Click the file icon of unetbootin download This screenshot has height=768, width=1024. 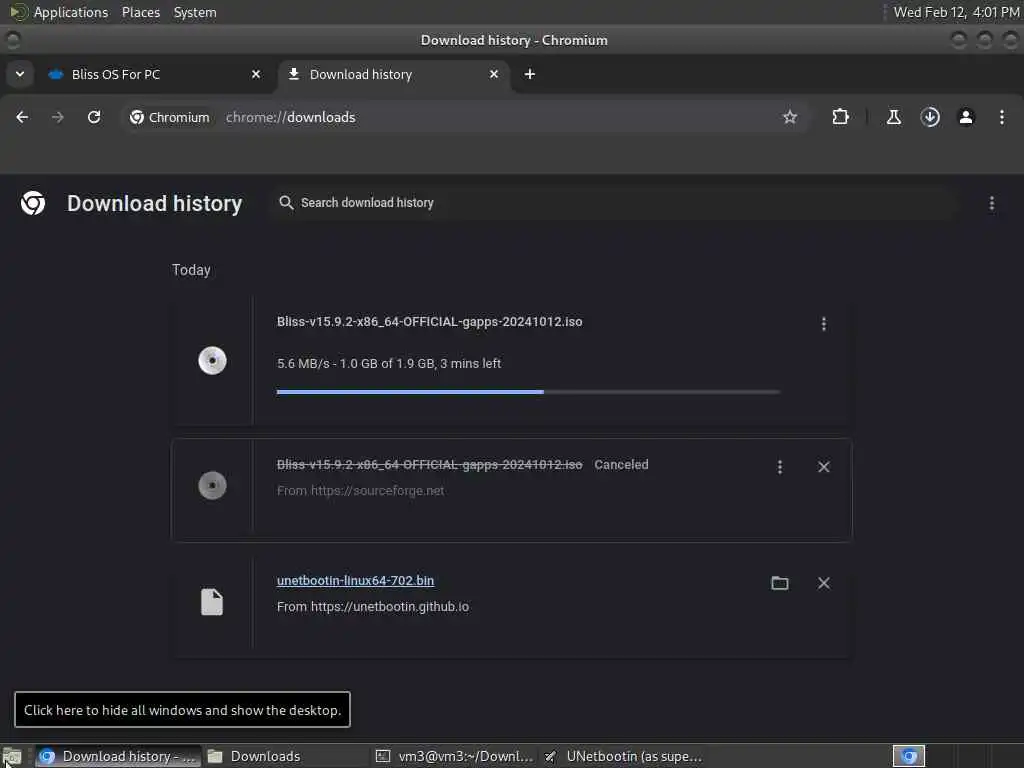(x=212, y=602)
